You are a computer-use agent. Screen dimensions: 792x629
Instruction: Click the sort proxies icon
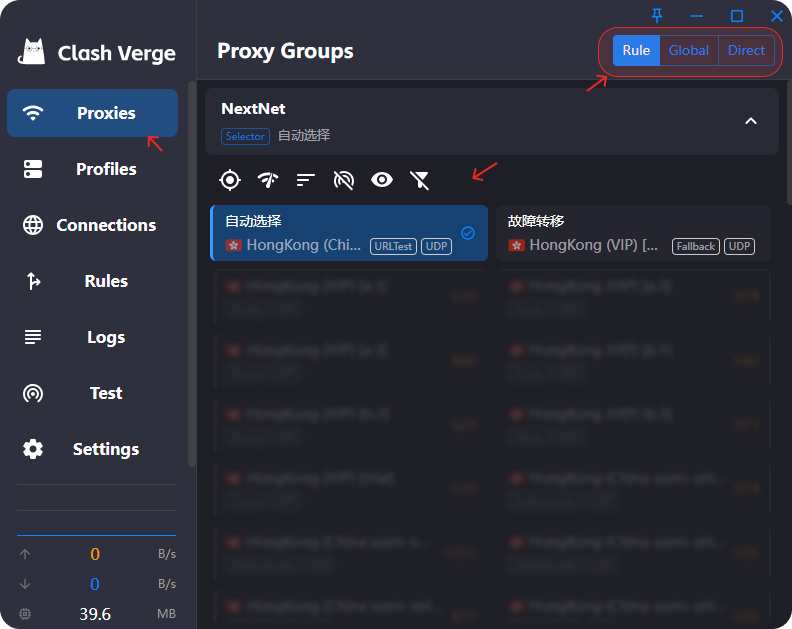pos(306,180)
